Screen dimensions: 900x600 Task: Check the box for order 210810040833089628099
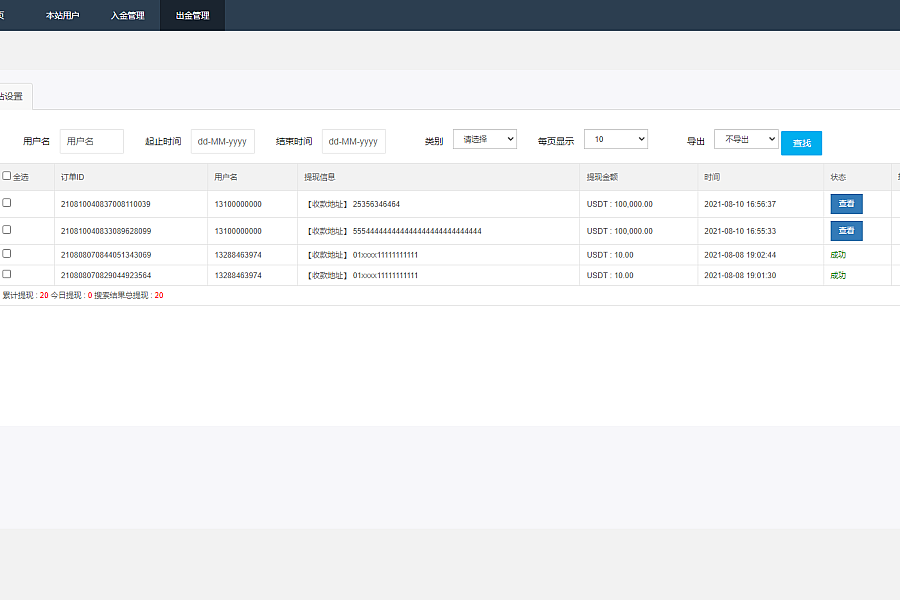tap(7, 230)
